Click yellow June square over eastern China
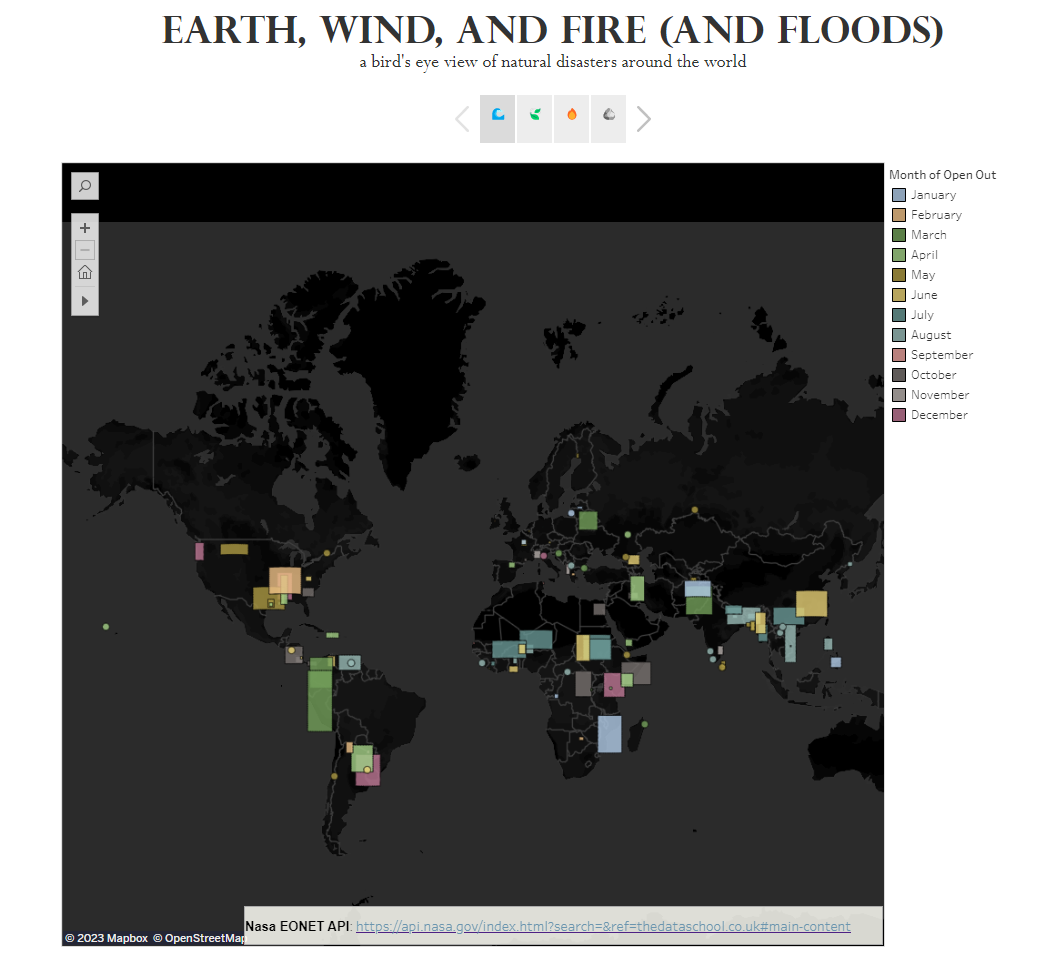 point(811,603)
